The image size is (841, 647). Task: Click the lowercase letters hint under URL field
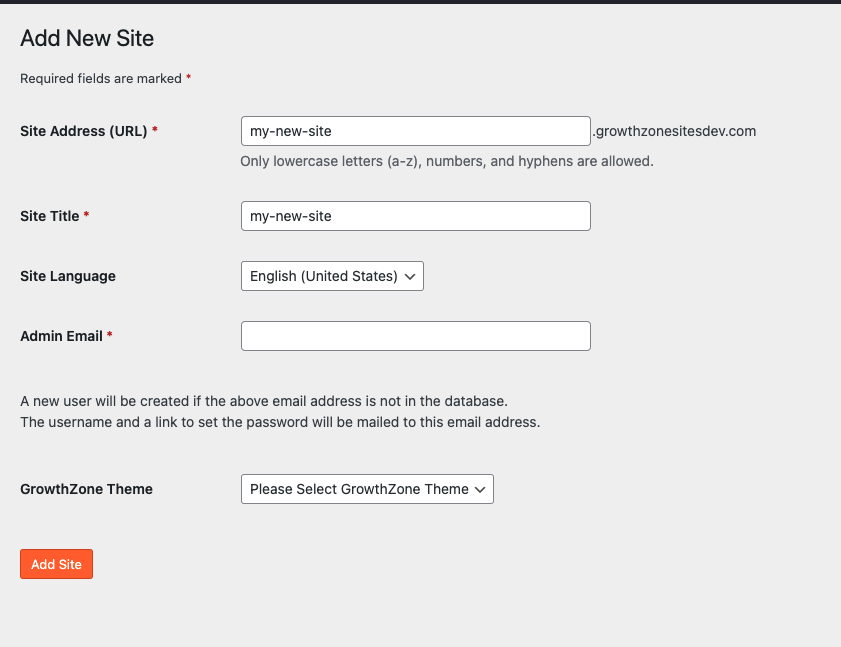(x=446, y=160)
